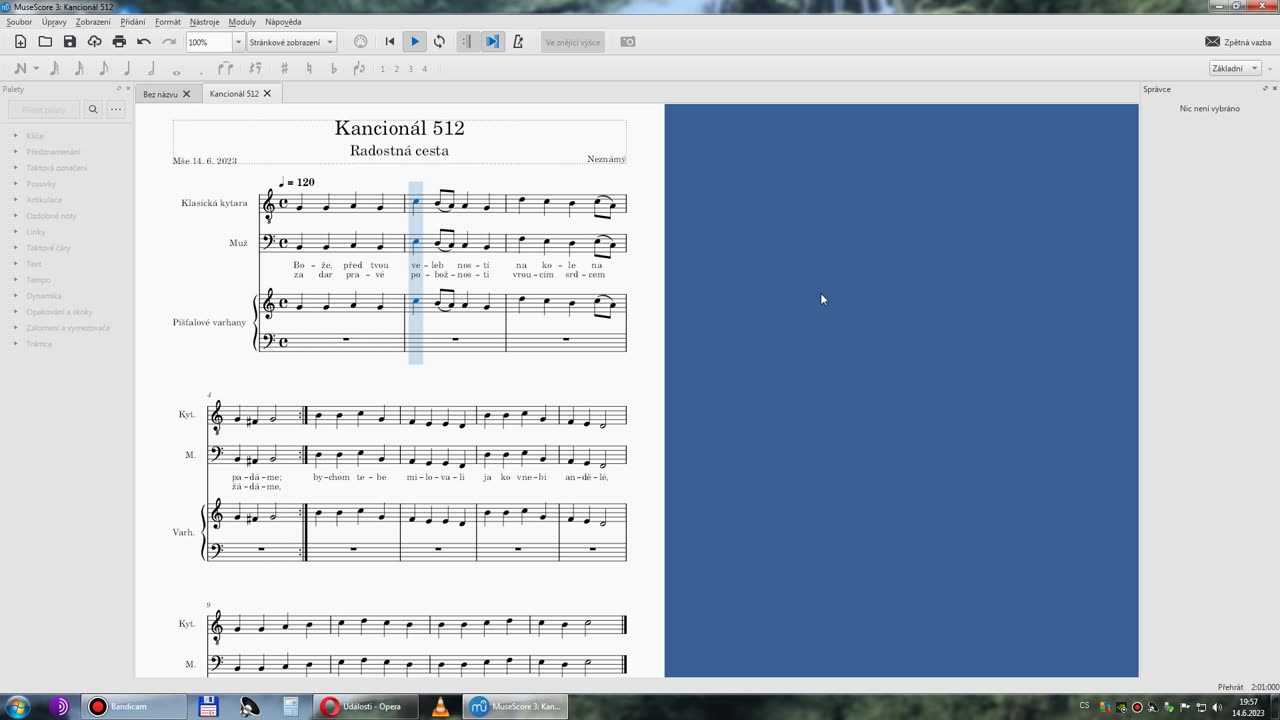Select voice 2
This screenshot has width=1280, height=720.
[x=396, y=69]
